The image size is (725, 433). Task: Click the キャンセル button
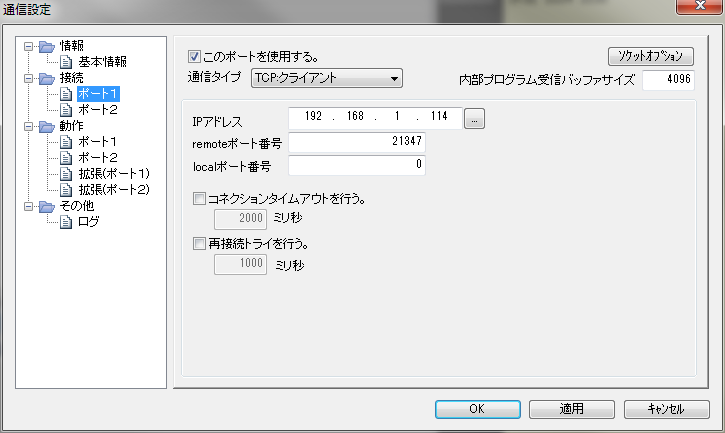click(666, 409)
